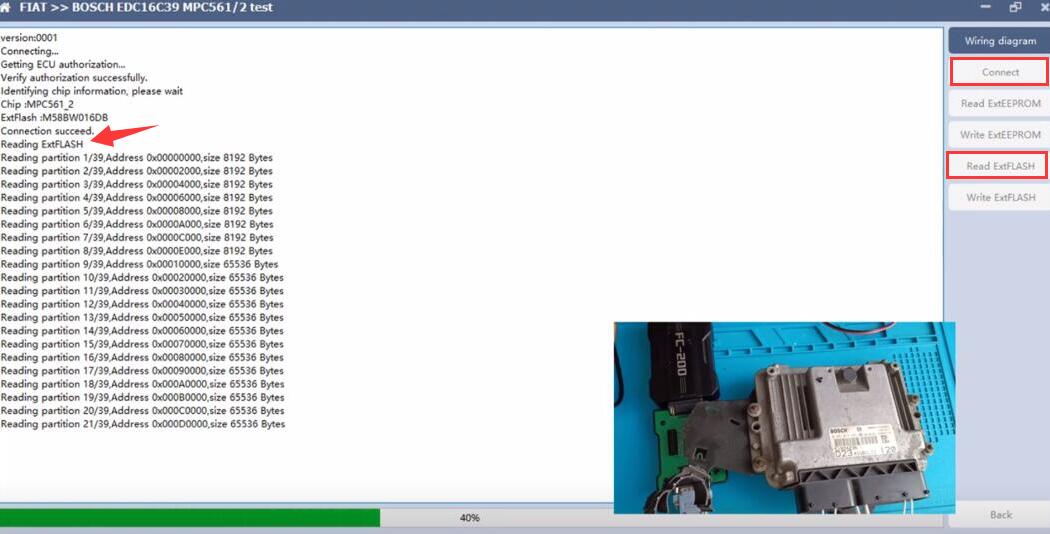The width and height of the screenshot is (1050, 534).
Task: Click 'Reading partition 11/39' log line
Action: pos(142,291)
